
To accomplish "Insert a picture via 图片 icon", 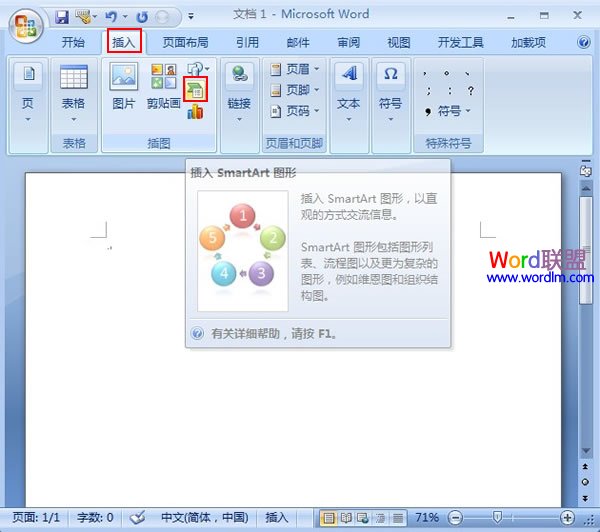I will tap(124, 87).
